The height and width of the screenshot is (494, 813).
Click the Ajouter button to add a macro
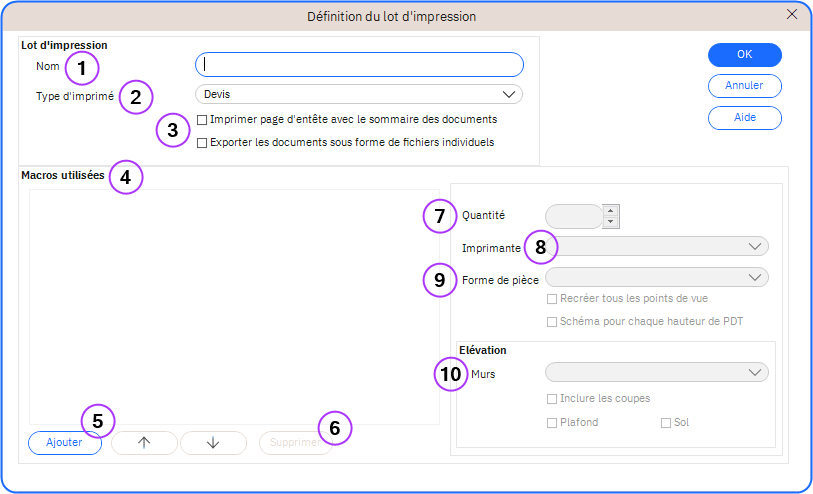65,443
